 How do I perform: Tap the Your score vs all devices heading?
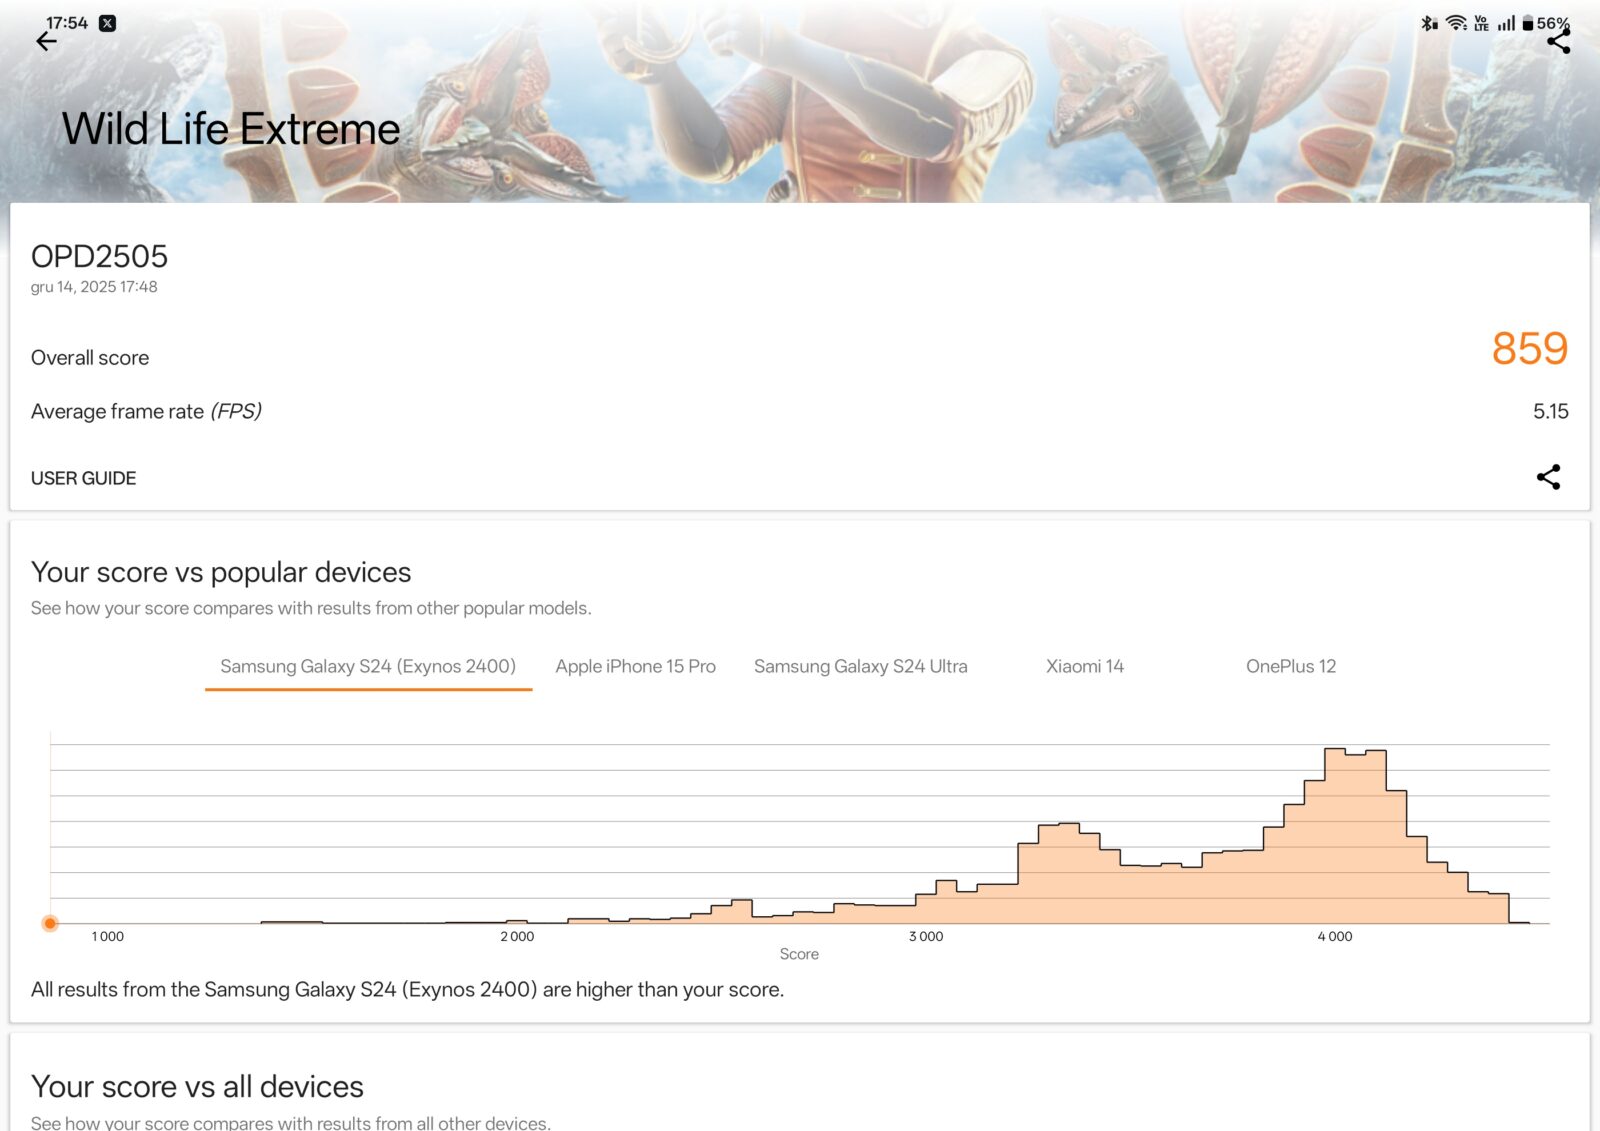197,1086
